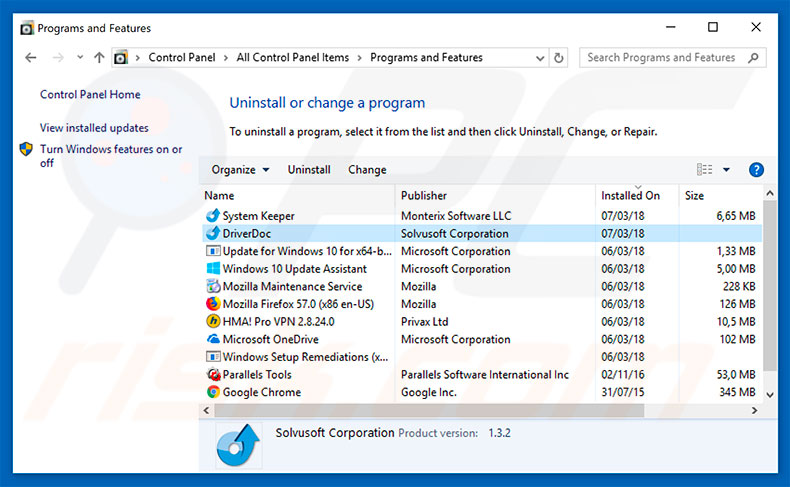The height and width of the screenshot is (487, 790).
Task: Expand the chevron after Control Panel breadcrumb
Action: (x=226, y=58)
